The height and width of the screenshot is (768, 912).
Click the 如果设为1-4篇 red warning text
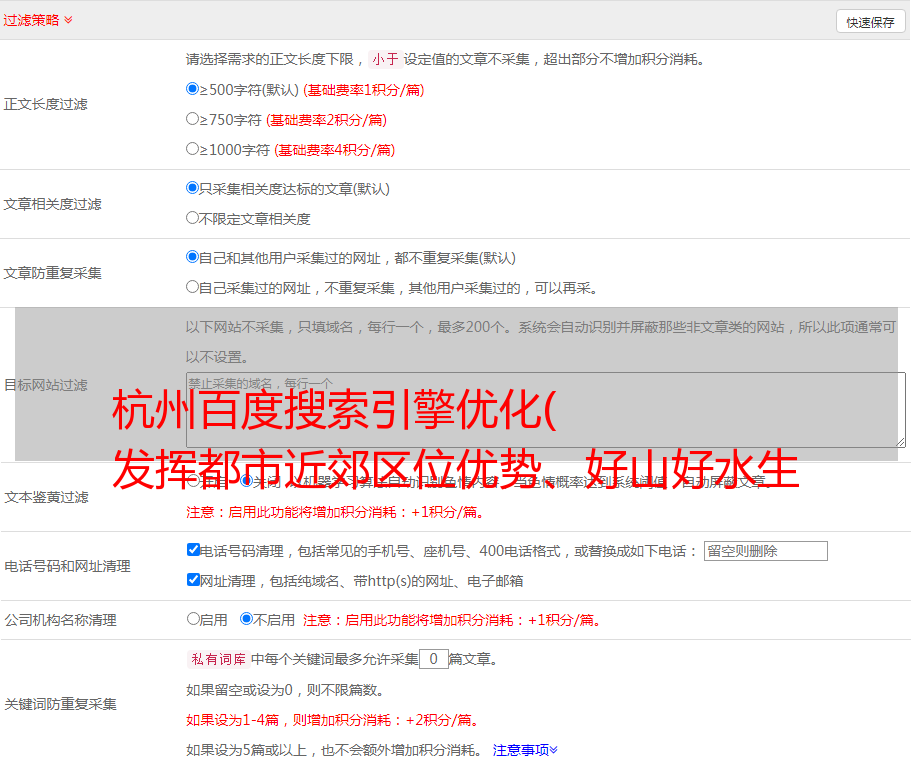pyautogui.click(x=334, y=720)
